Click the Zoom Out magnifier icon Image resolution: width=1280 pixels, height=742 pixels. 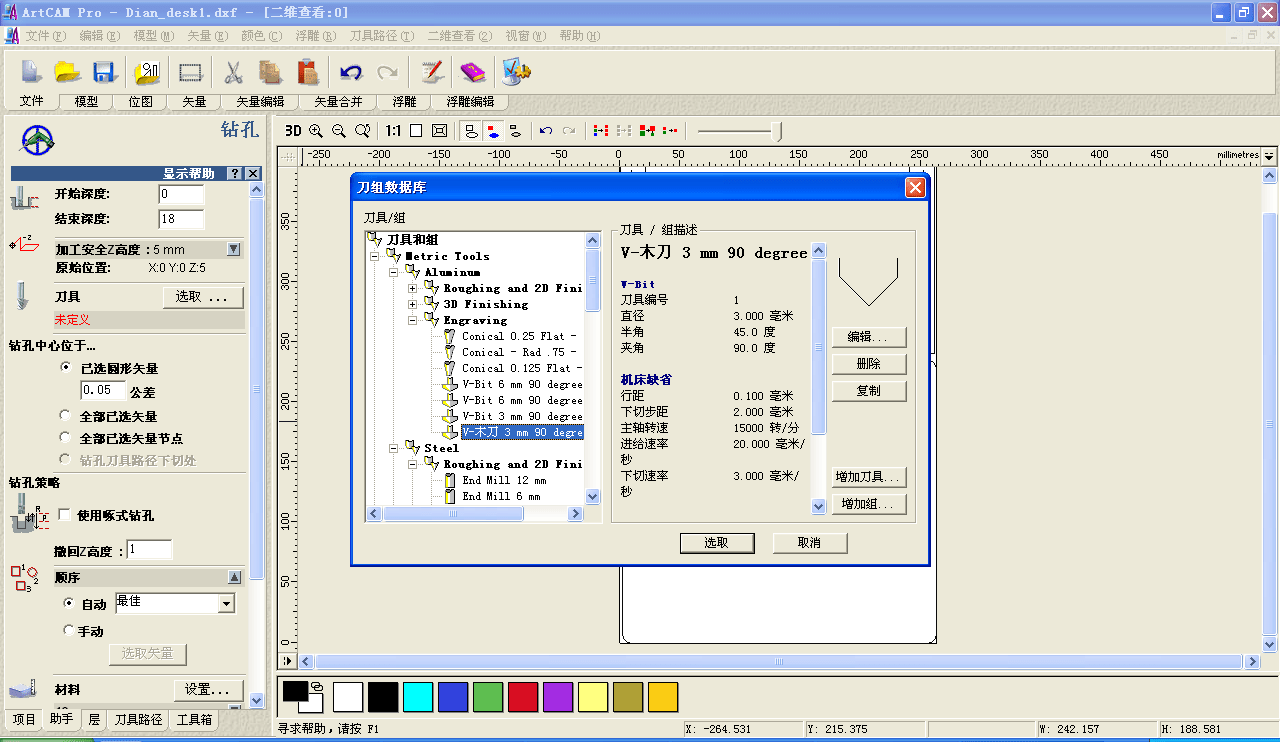(x=339, y=131)
